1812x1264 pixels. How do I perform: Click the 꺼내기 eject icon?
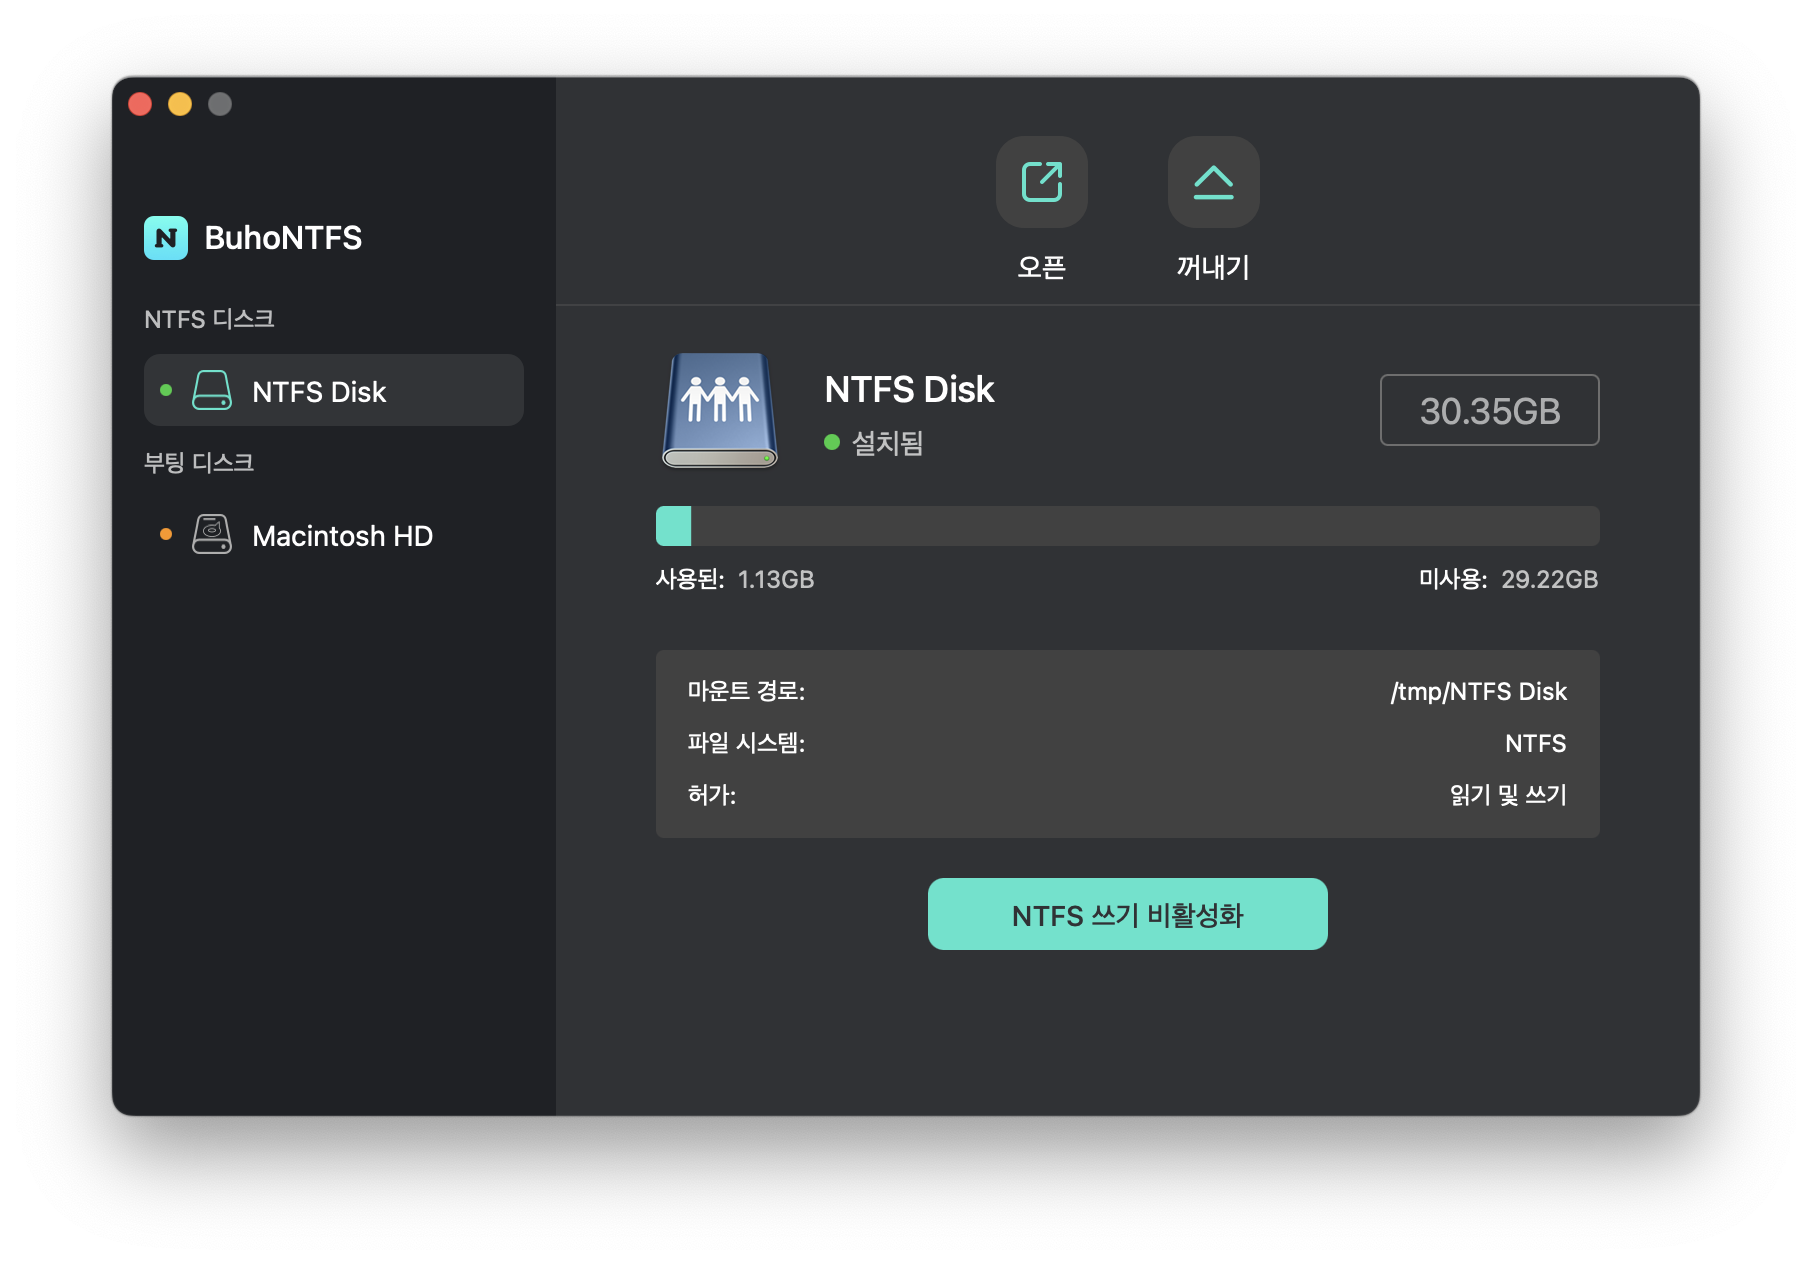1213,182
